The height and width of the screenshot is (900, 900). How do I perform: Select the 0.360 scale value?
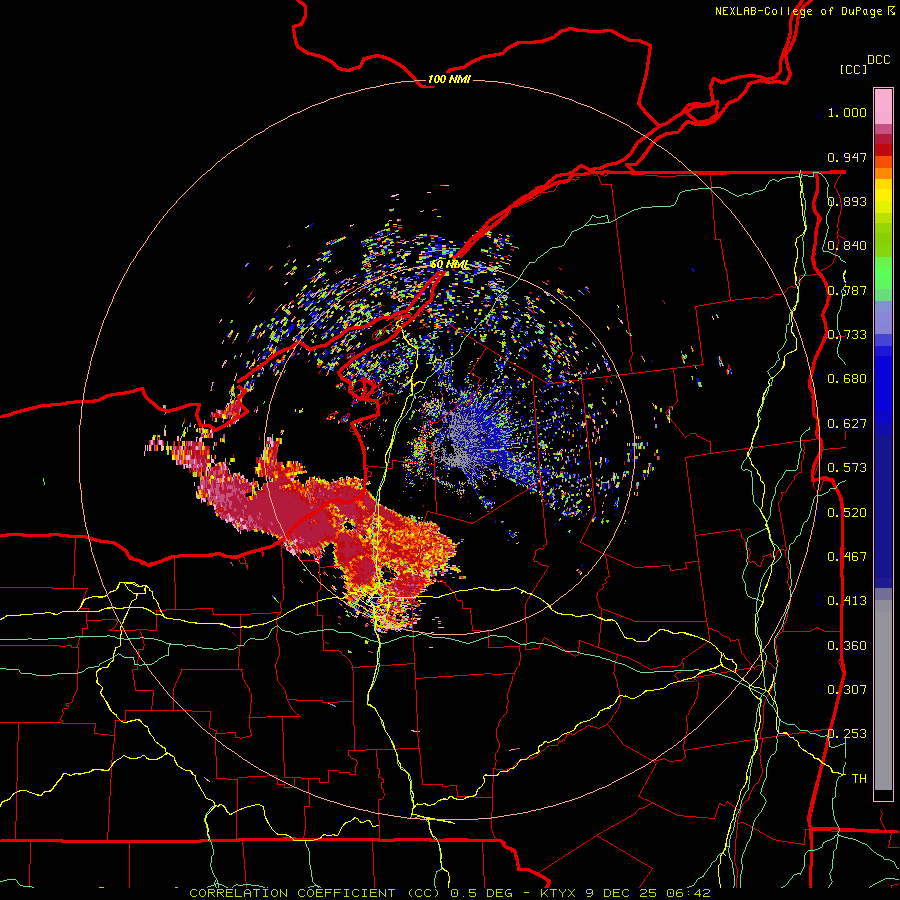(847, 646)
